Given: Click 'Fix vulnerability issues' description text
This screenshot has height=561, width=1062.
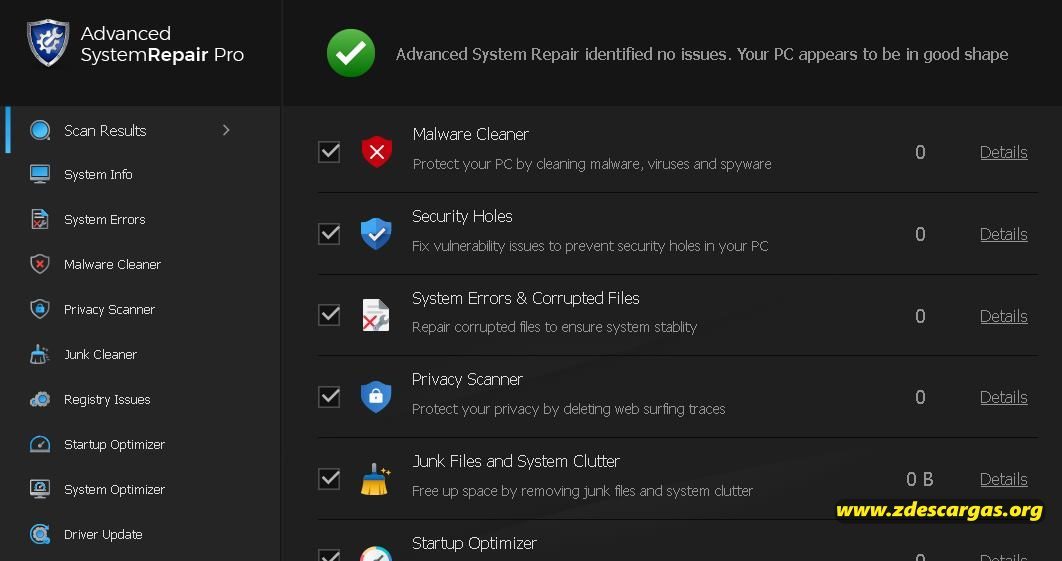Looking at the screenshot, I should (590, 246).
